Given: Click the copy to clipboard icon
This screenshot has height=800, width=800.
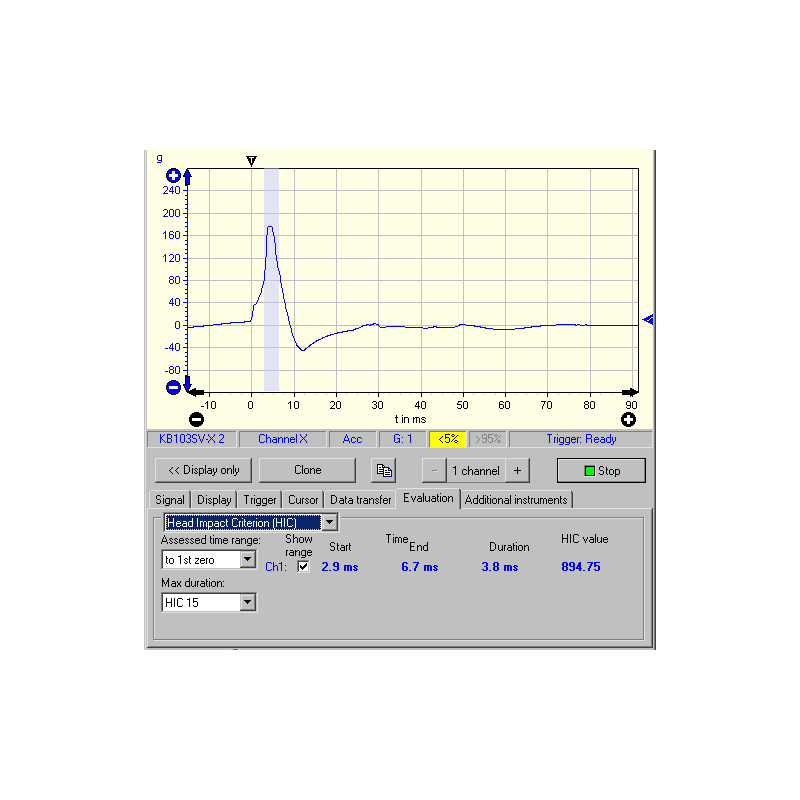Looking at the screenshot, I should 384,470.
